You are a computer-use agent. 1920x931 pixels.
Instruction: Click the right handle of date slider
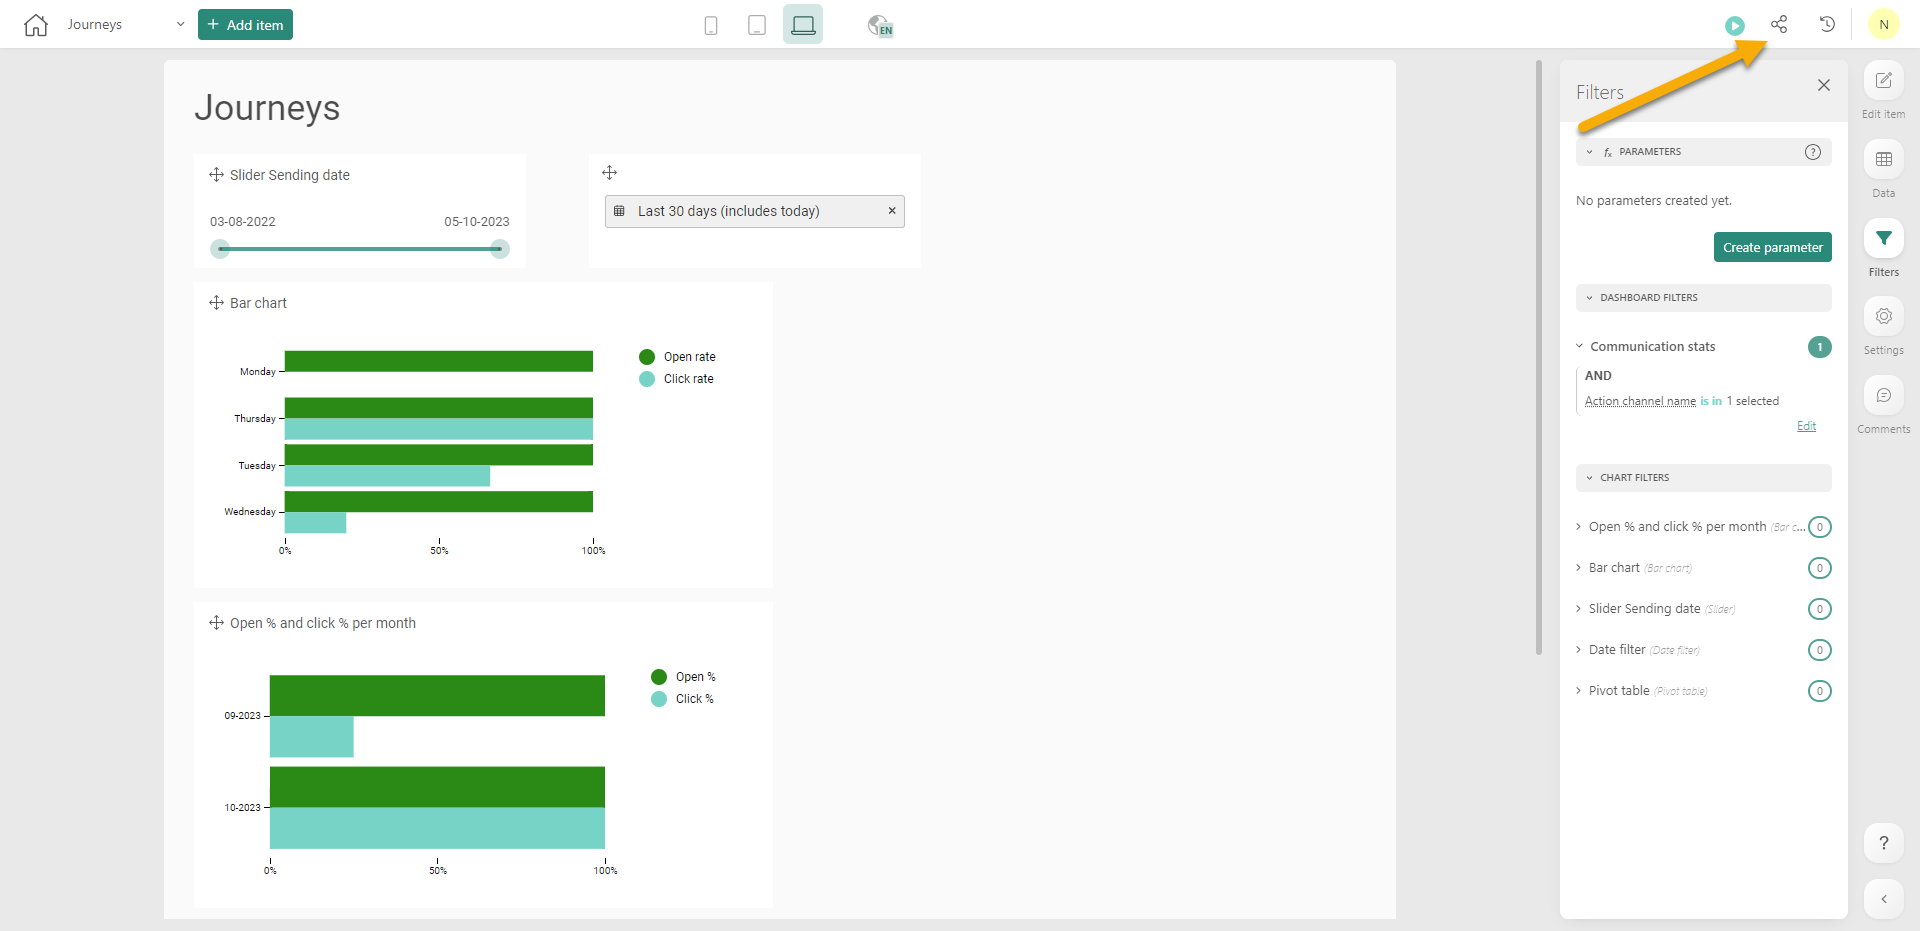pos(499,249)
